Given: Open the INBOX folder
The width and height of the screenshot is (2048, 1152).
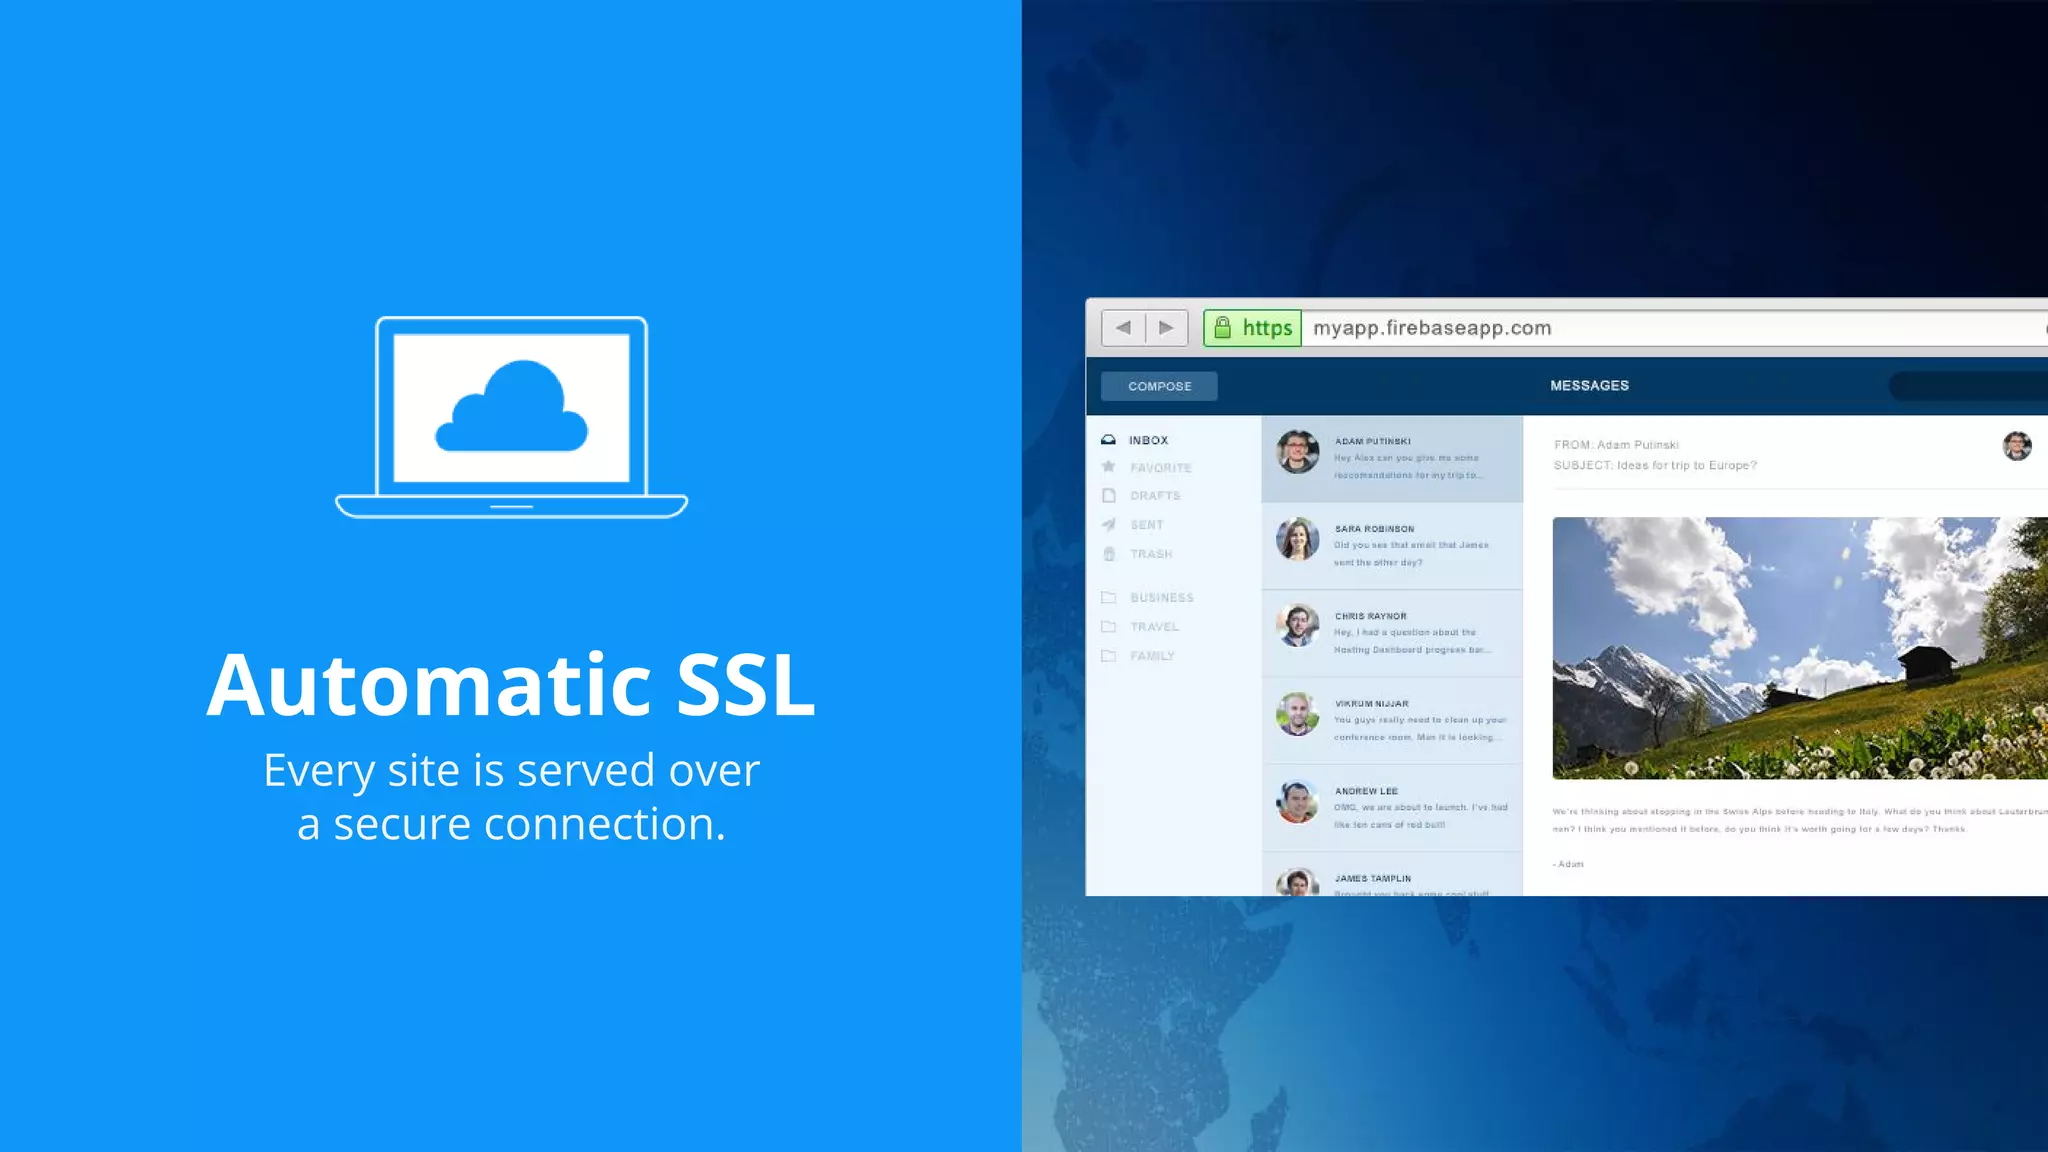Looking at the screenshot, I should click(x=1148, y=440).
